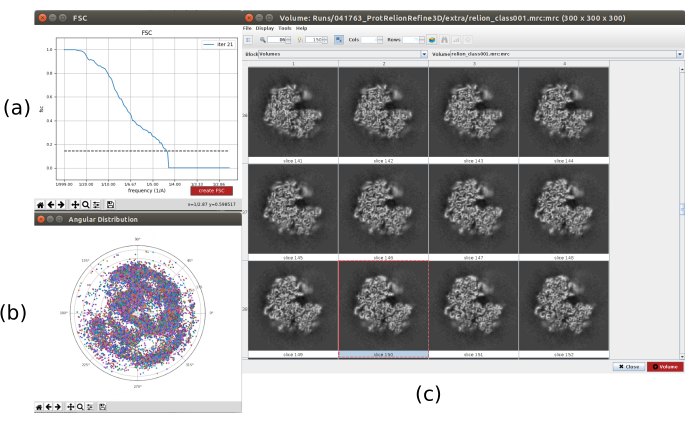Reset FSC plot view with home icon
This screenshot has width=685, height=423.
click(x=40, y=205)
